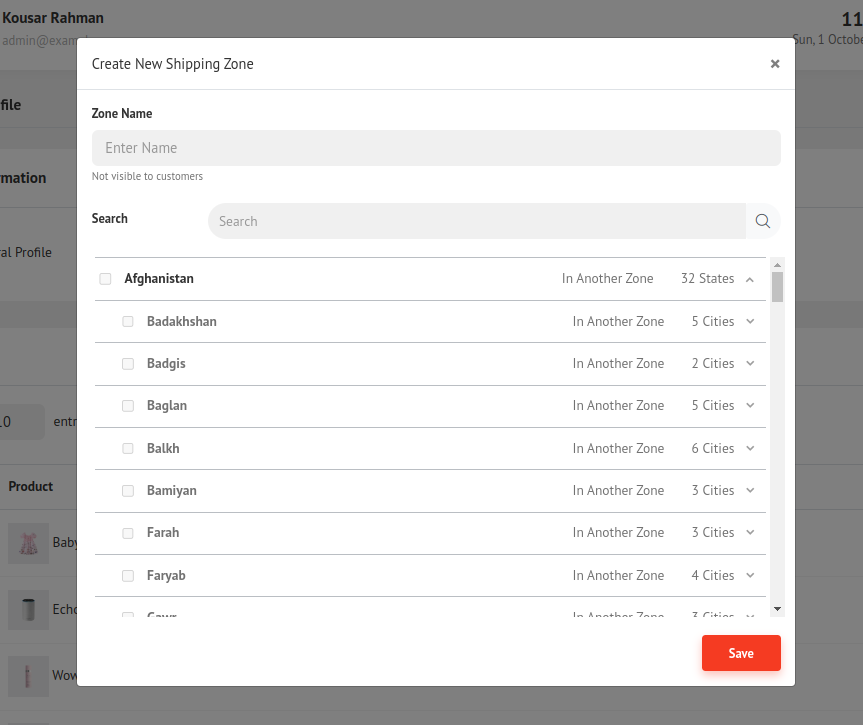This screenshot has width=863, height=725.
Task: Click the Zone Name input field
Action: pyautogui.click(x=436, y=148)
